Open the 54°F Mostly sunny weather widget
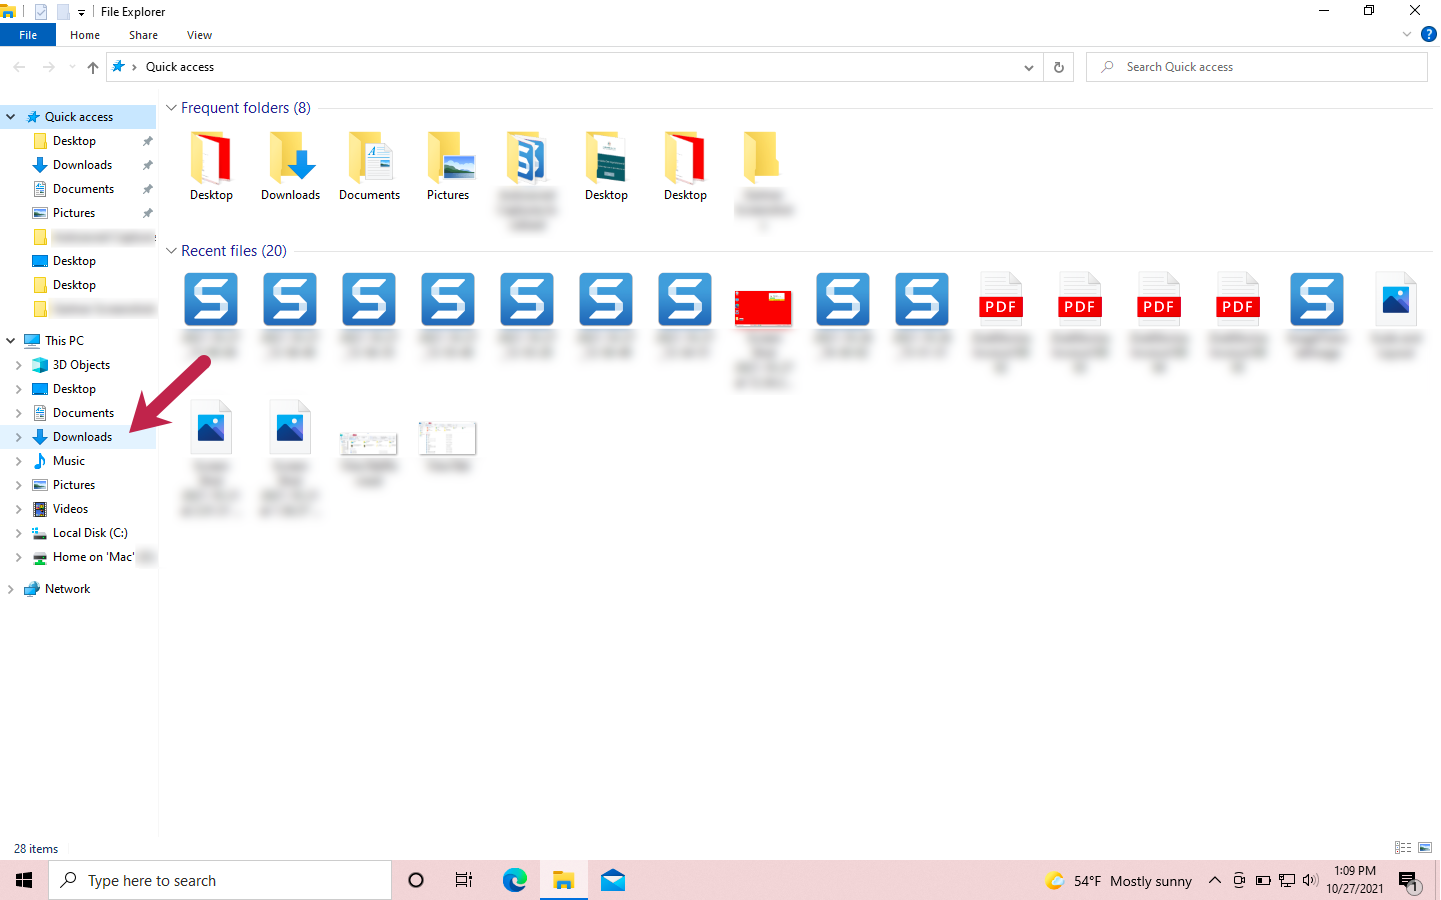Image resolution: width=1441 pixels, height=900 pixels. 1118,881
